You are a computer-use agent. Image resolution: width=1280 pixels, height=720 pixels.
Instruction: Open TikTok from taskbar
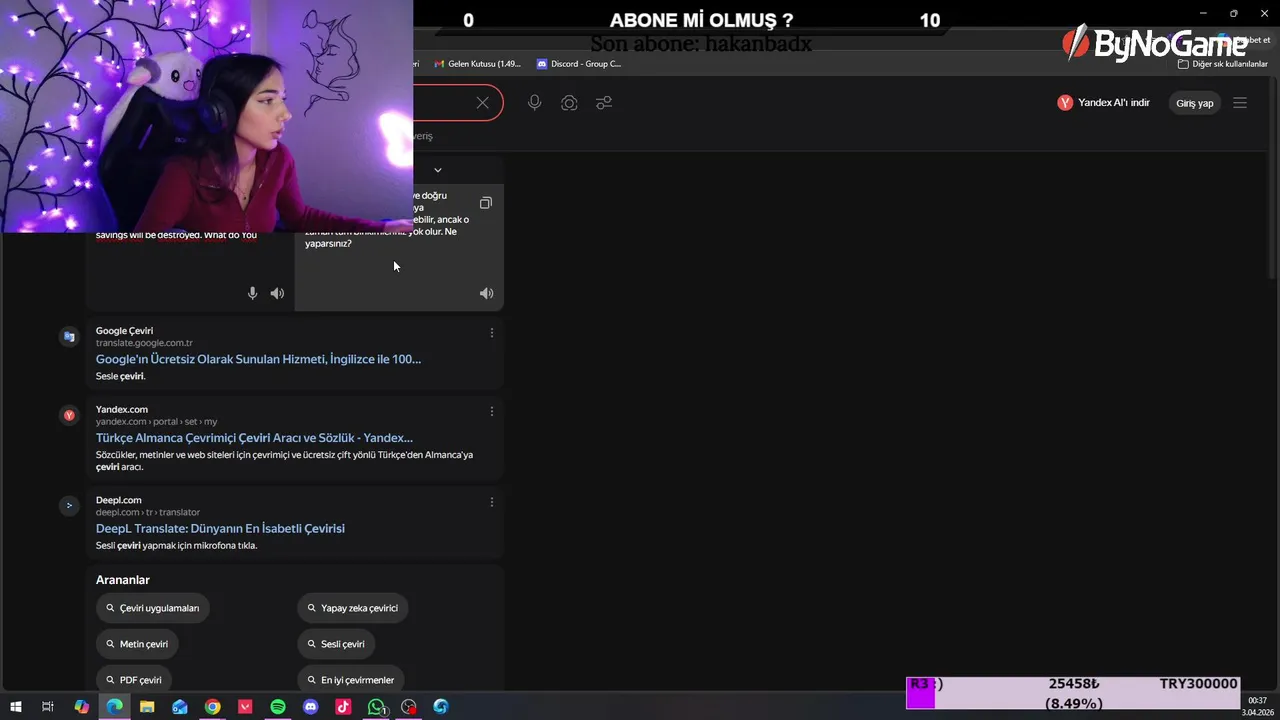pos(343,707)
